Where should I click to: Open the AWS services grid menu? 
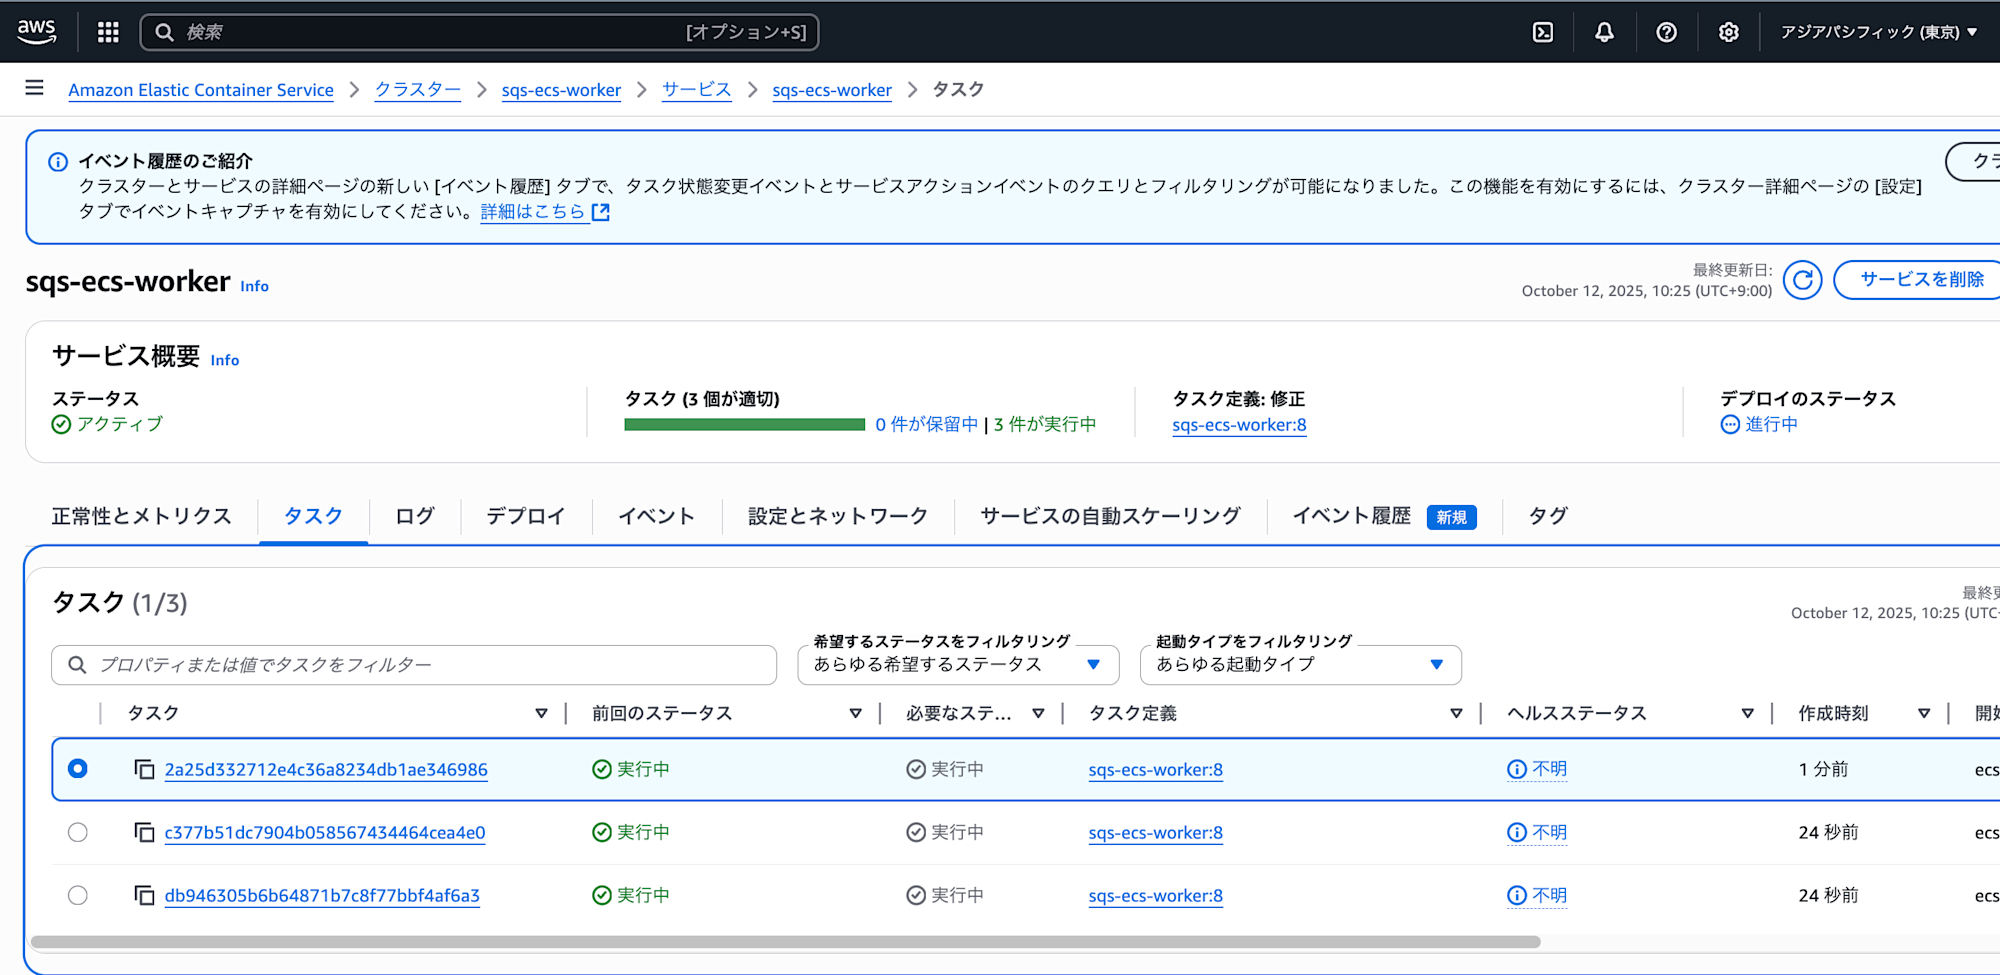click(108, 32)
